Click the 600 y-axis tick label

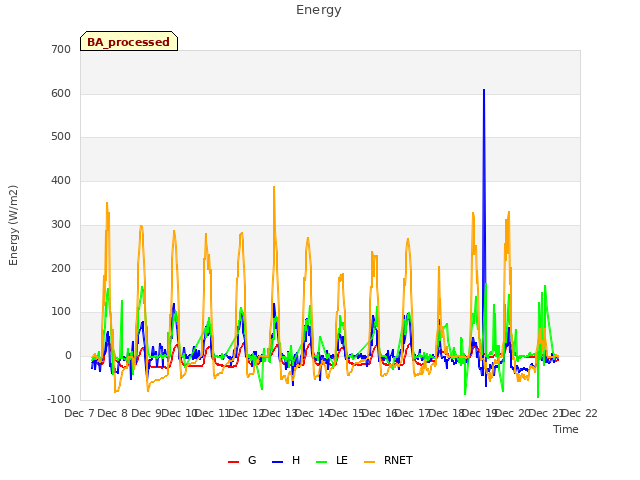pos(61,93)
